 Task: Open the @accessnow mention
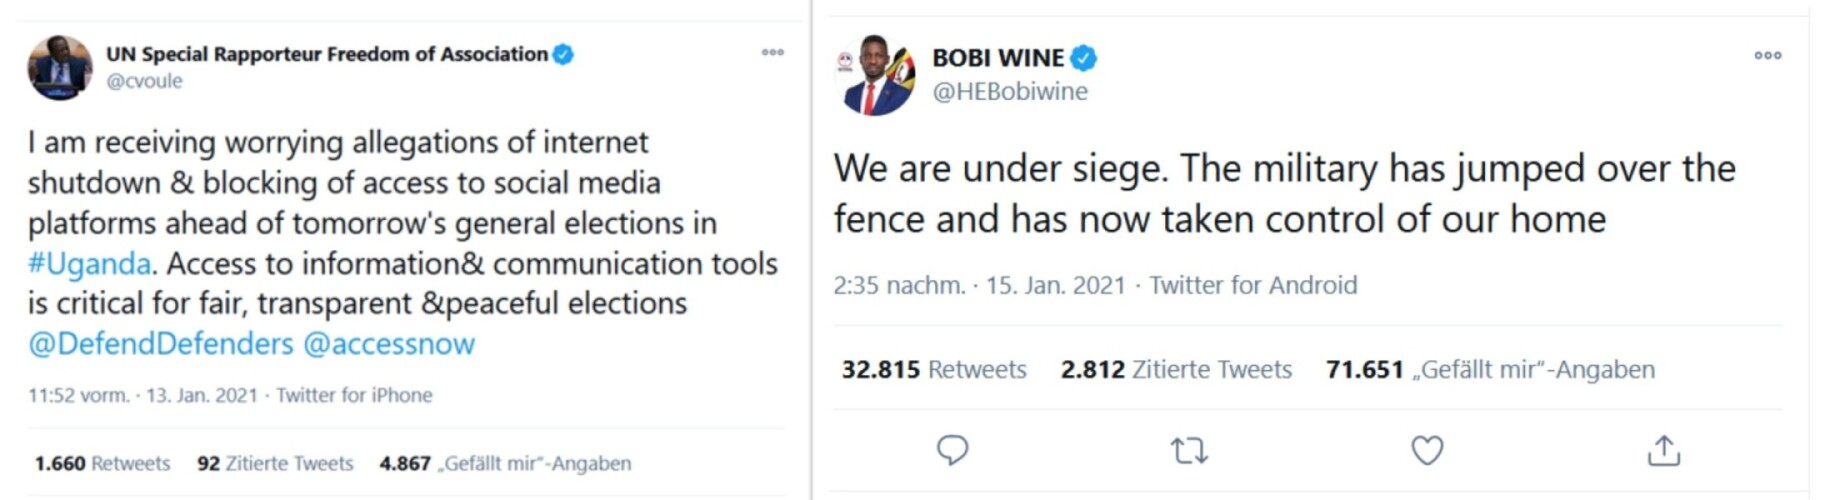coord(388,344)
